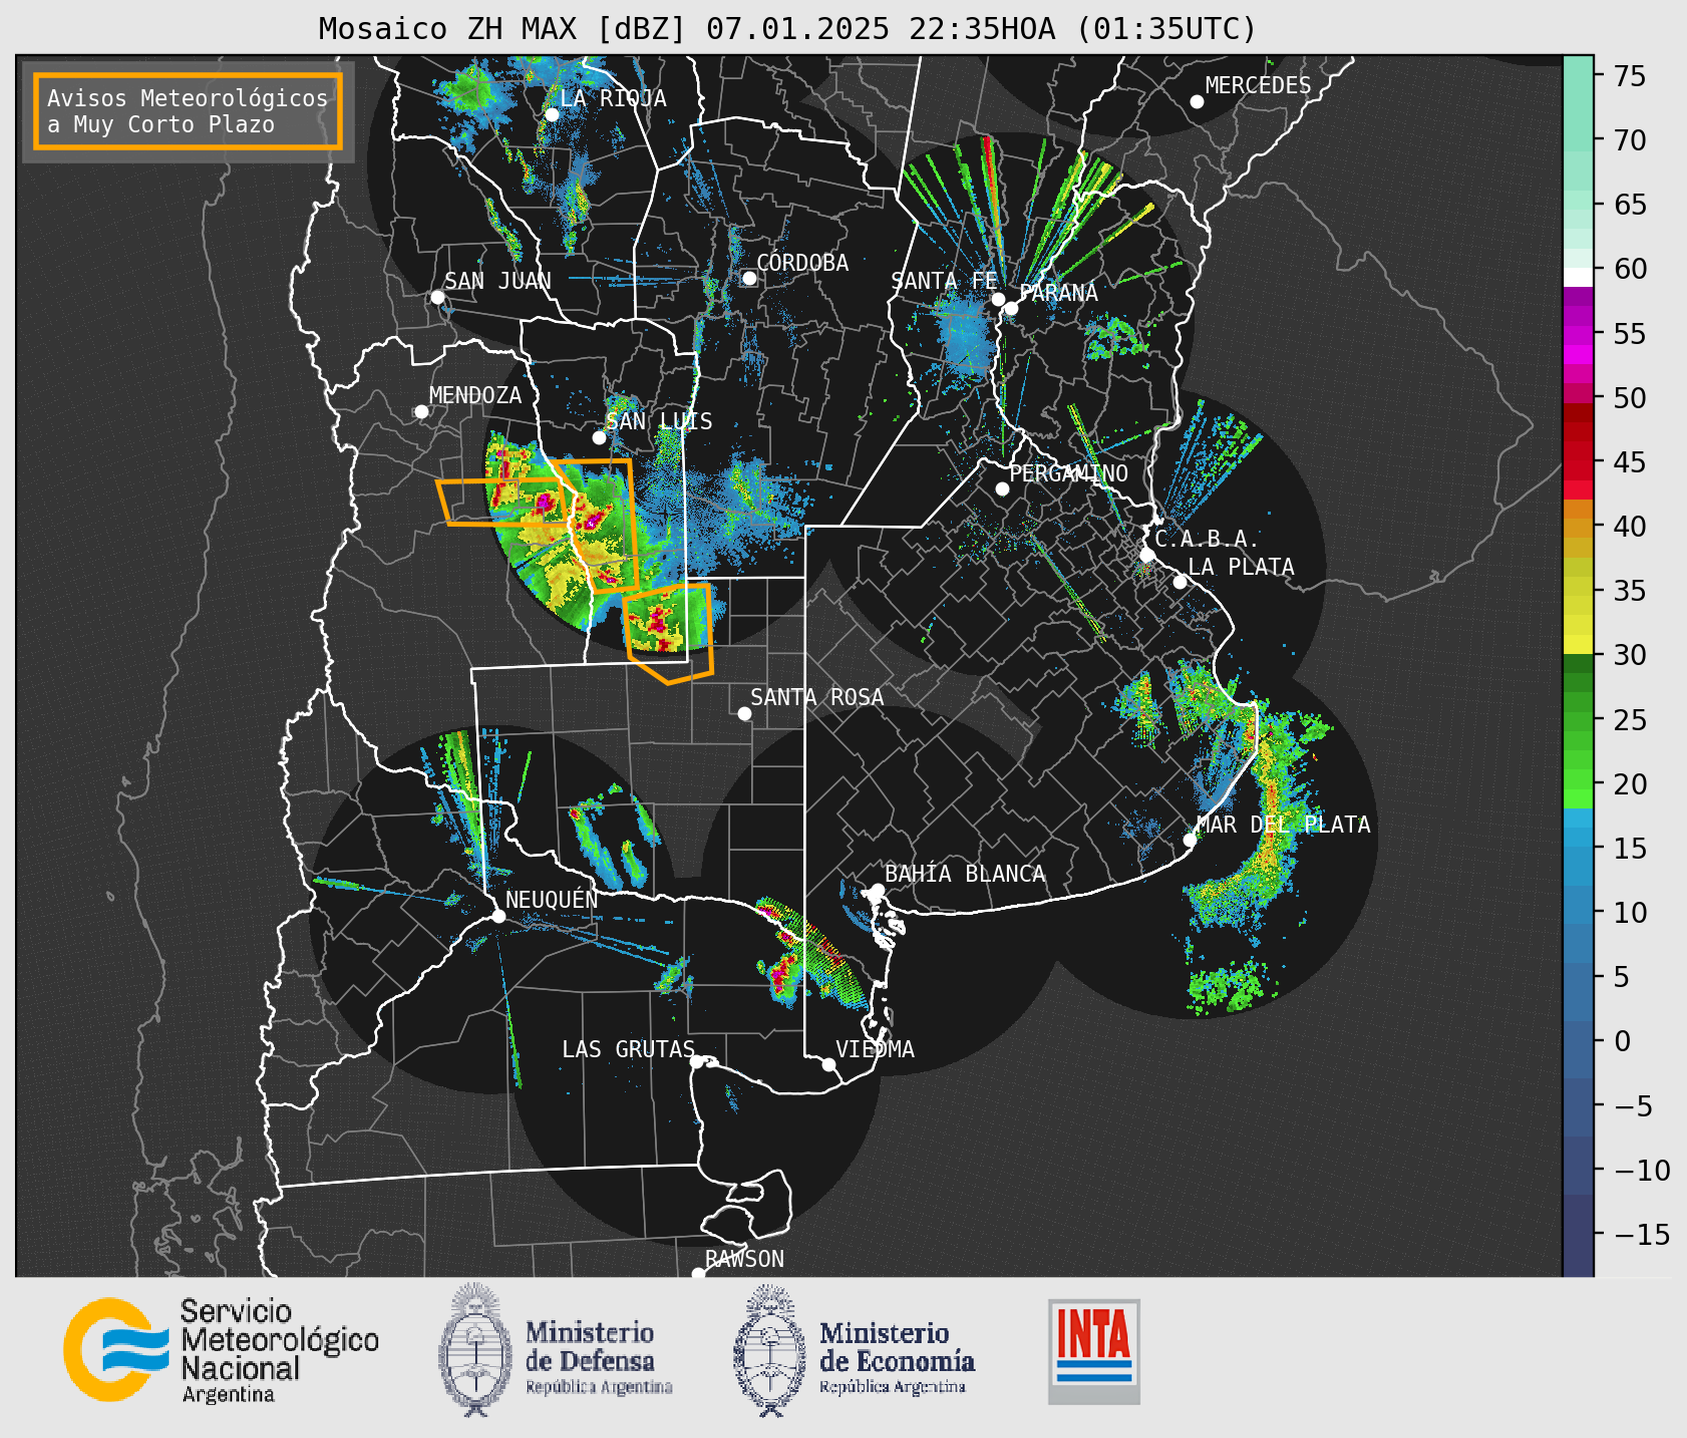Click the CORDOBA city marker
Viewport: 1687px width, 1438px height.
(x=749, y=278)
